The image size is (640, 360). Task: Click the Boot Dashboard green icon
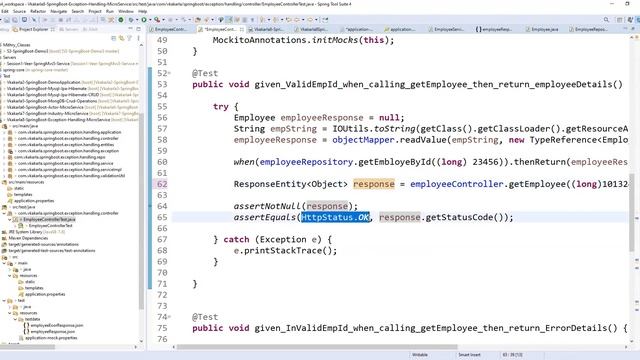pyautogui.click(x=121, y=20)
